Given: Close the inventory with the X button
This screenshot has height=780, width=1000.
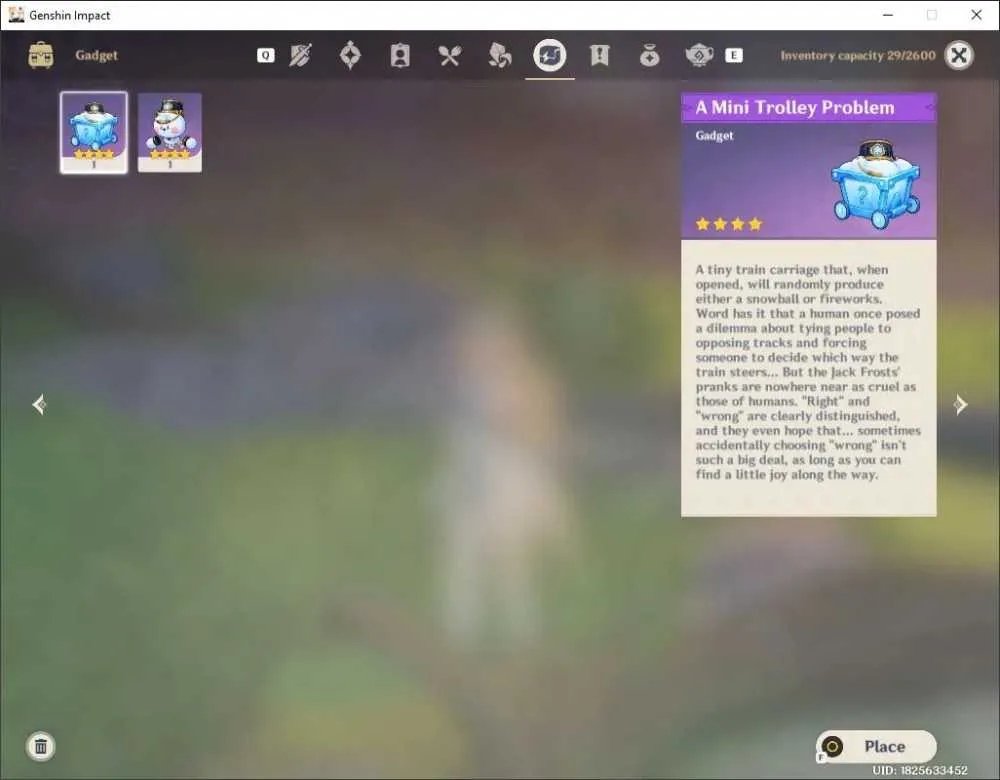Looking at the screenshot, I should pos(959,55).
